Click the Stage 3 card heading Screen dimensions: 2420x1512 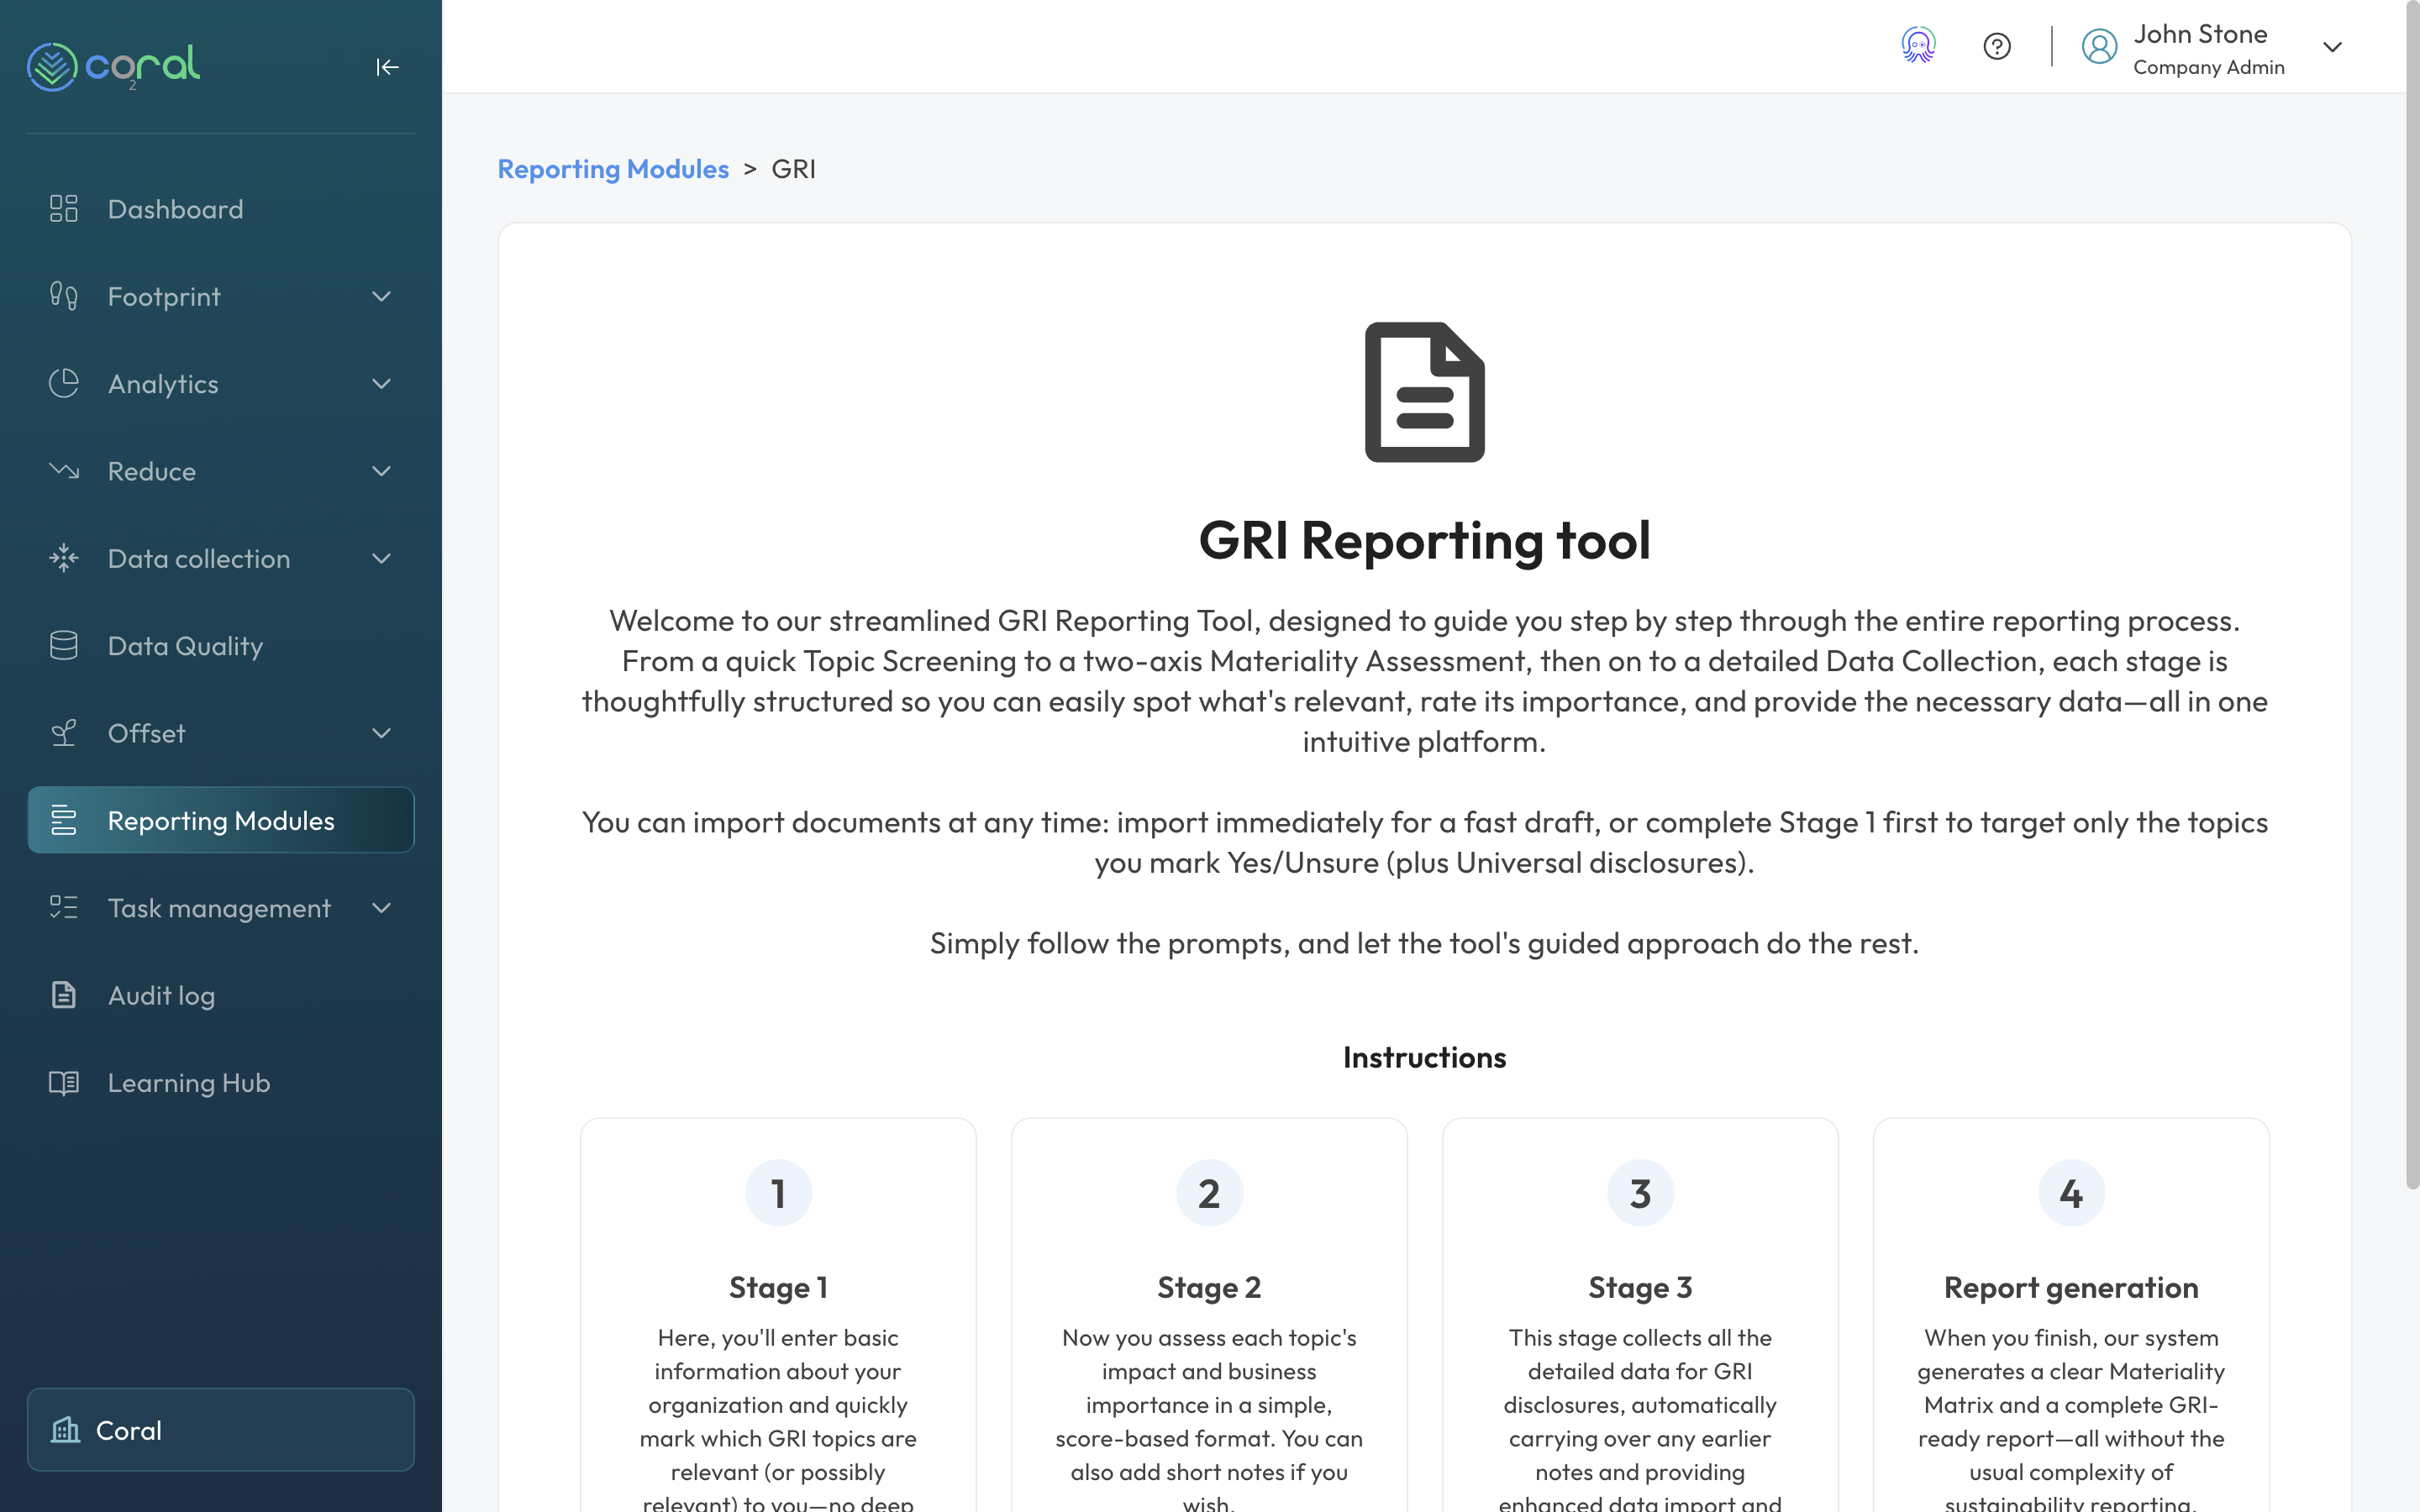(1640, 1287)
